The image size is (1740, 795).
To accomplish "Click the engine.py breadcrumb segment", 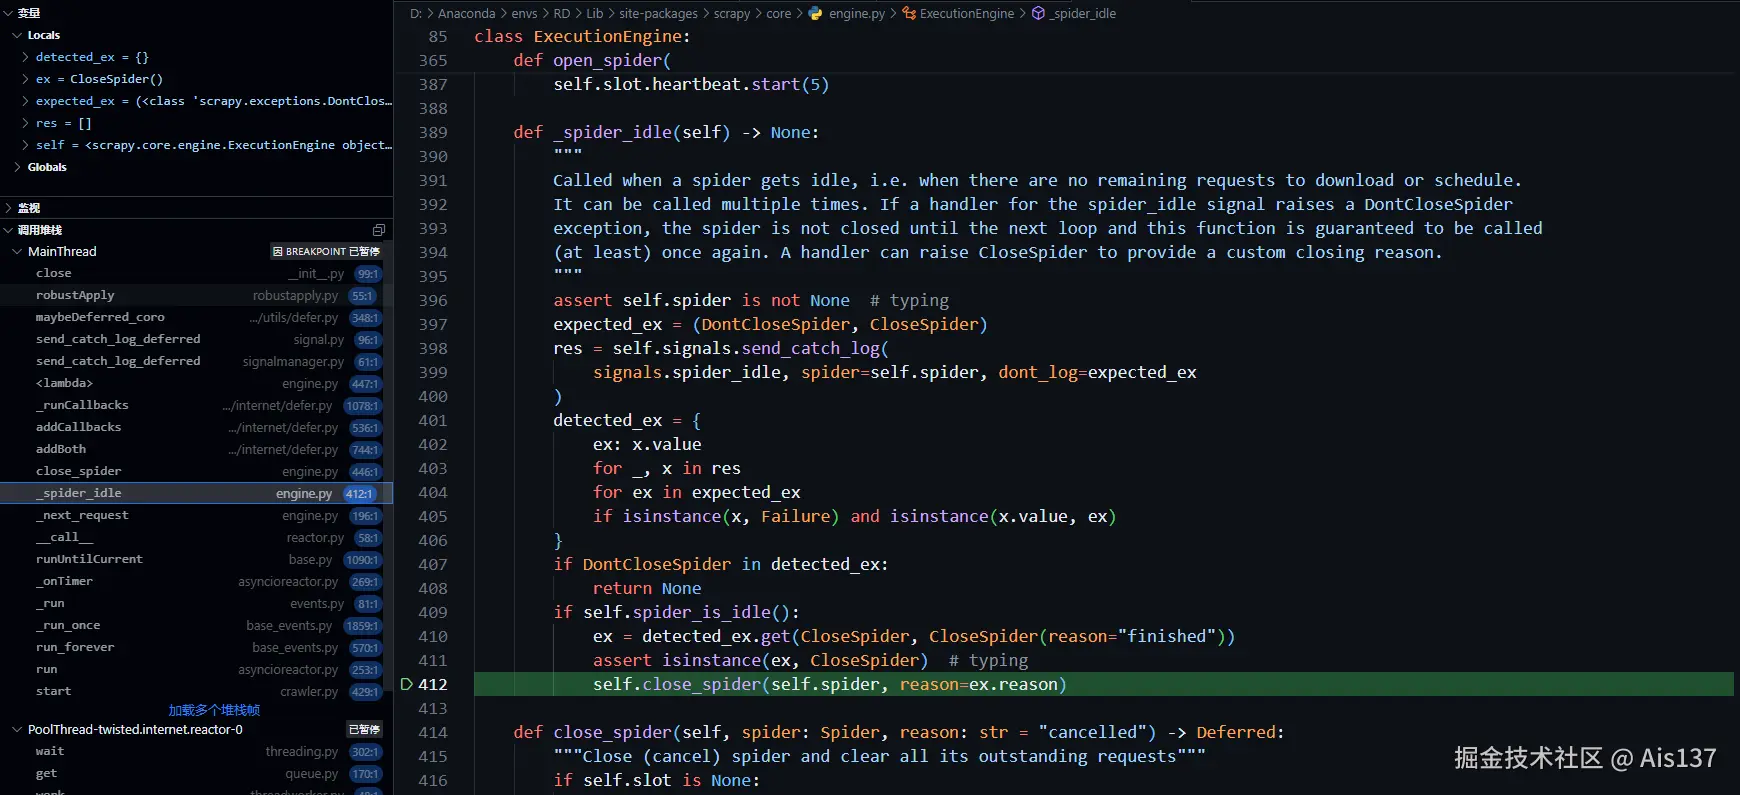I will click(857, 13).
